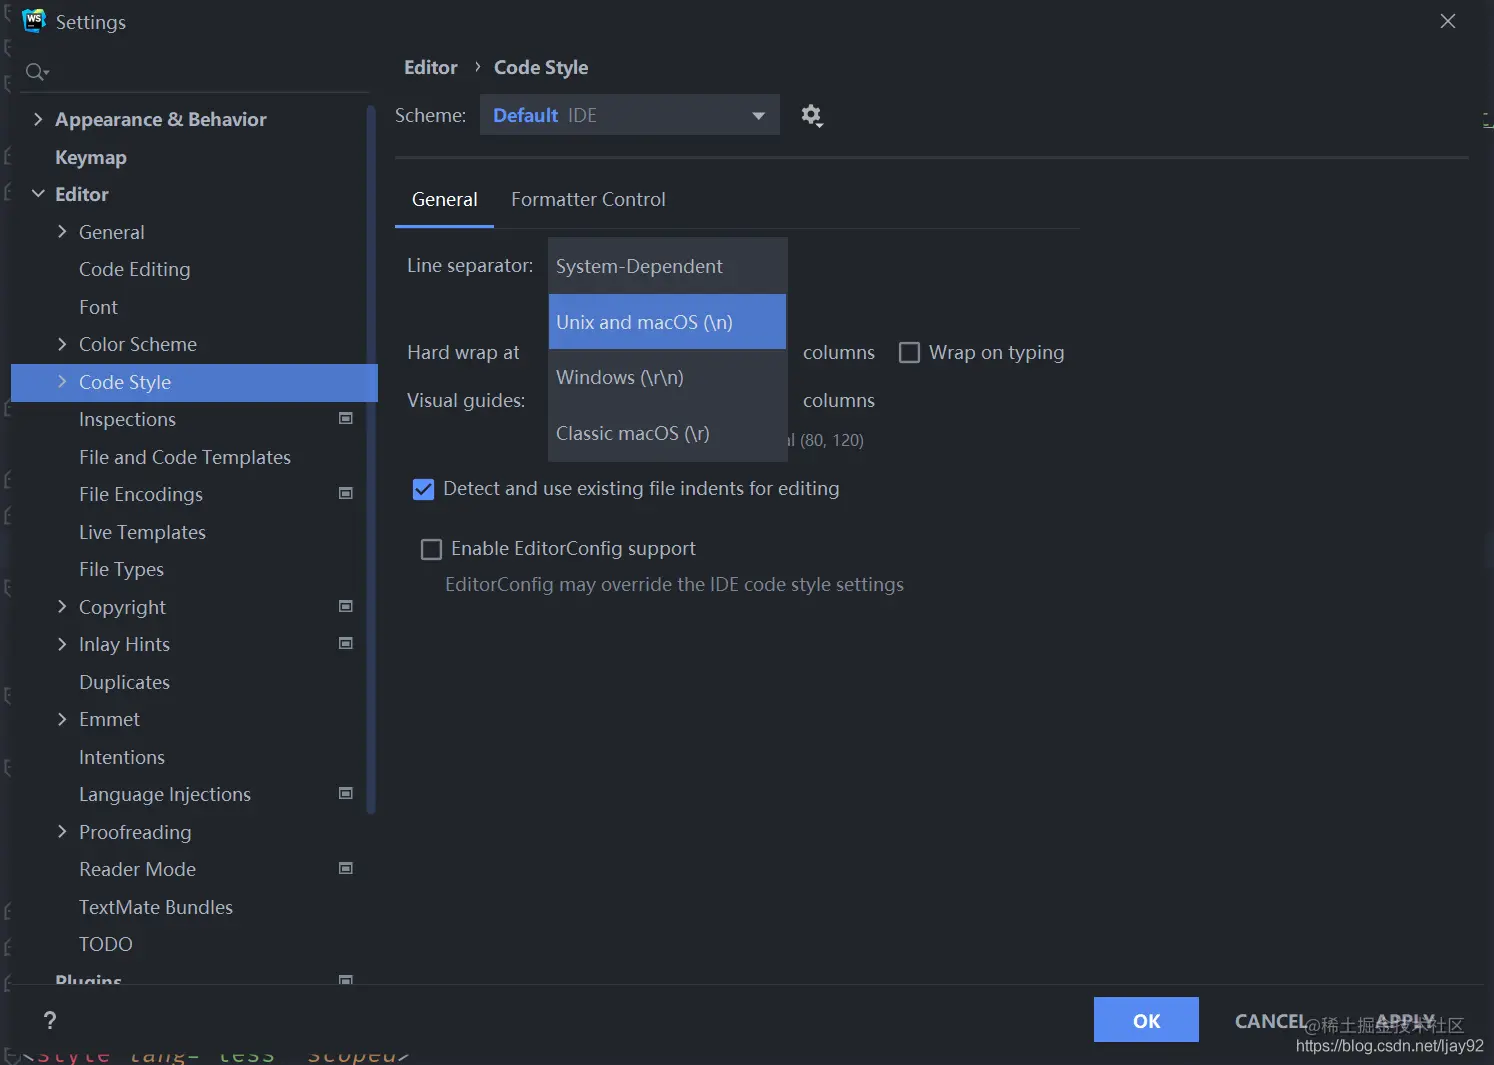The width and height of the screenshot is (1494, 1065).
Task: Click the project-level marker icon beside Inlay Hints
Action: pyautogui.click(x=346, y=644)
